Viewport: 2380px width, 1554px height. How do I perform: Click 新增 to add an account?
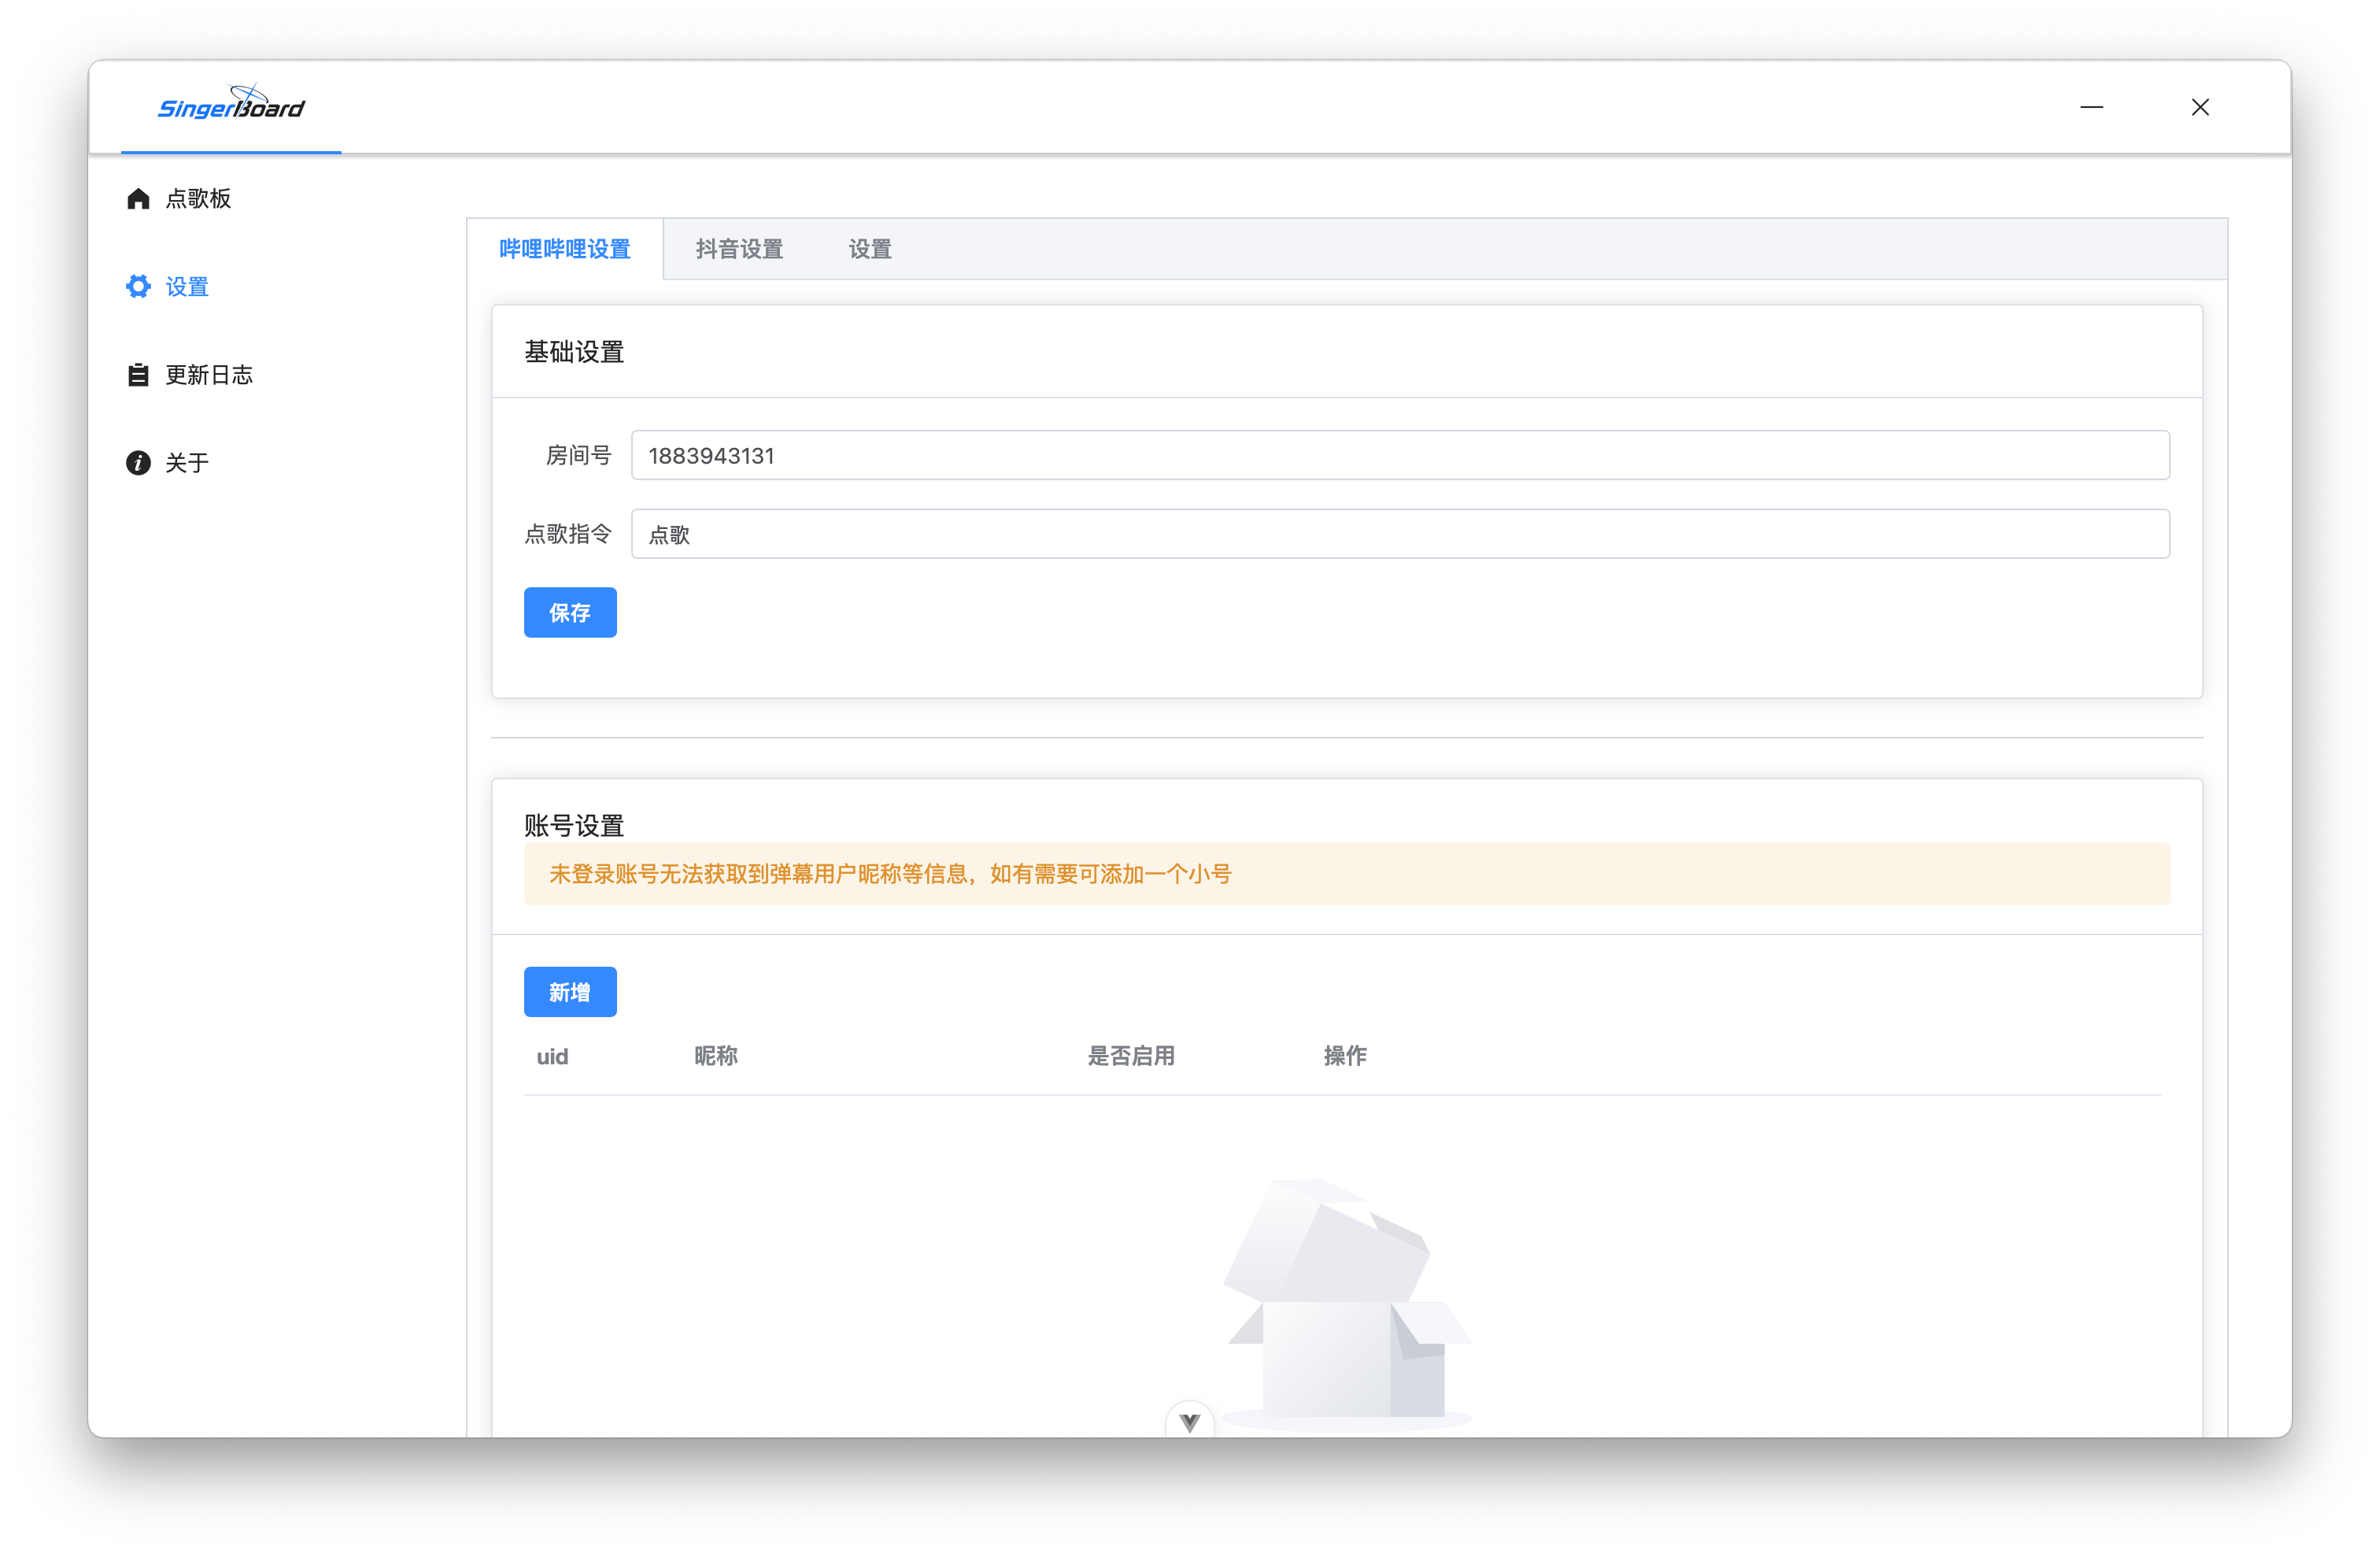click(570, 992)
